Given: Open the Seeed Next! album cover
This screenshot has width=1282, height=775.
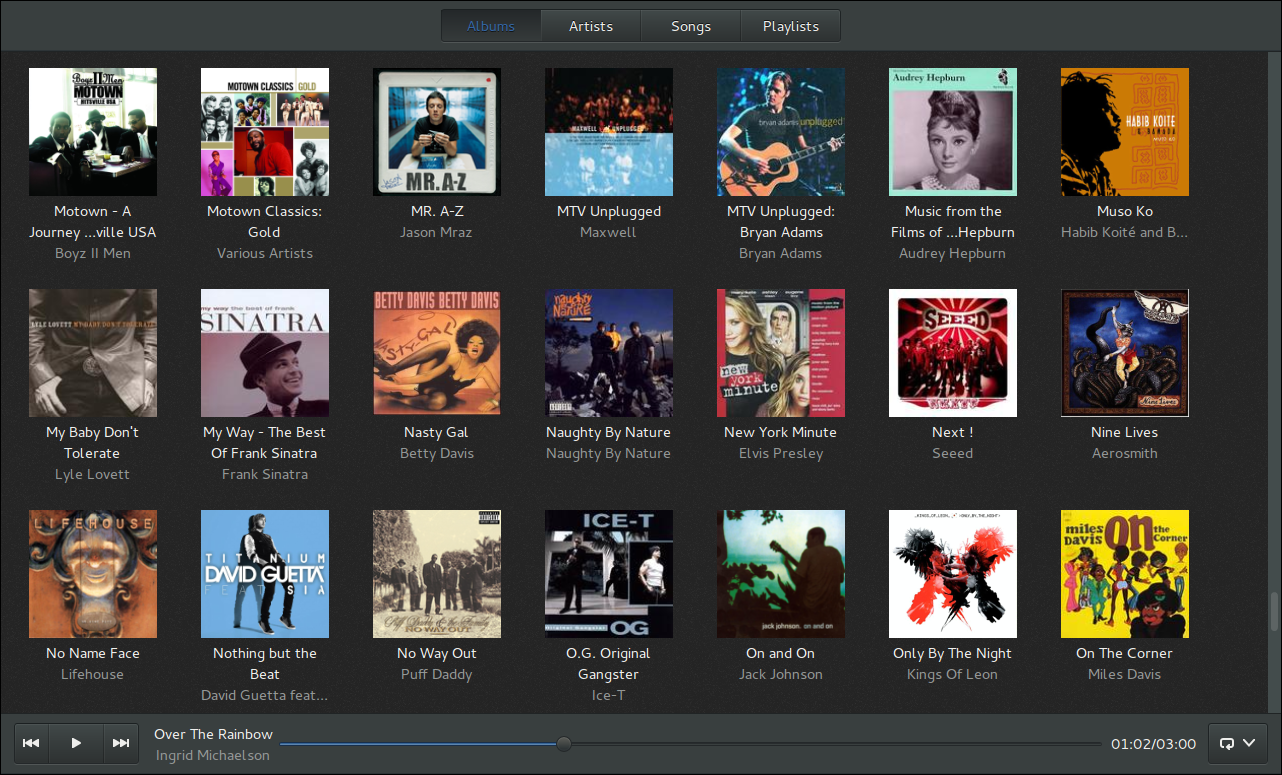Looking at the screenshot, I should 953,353.
